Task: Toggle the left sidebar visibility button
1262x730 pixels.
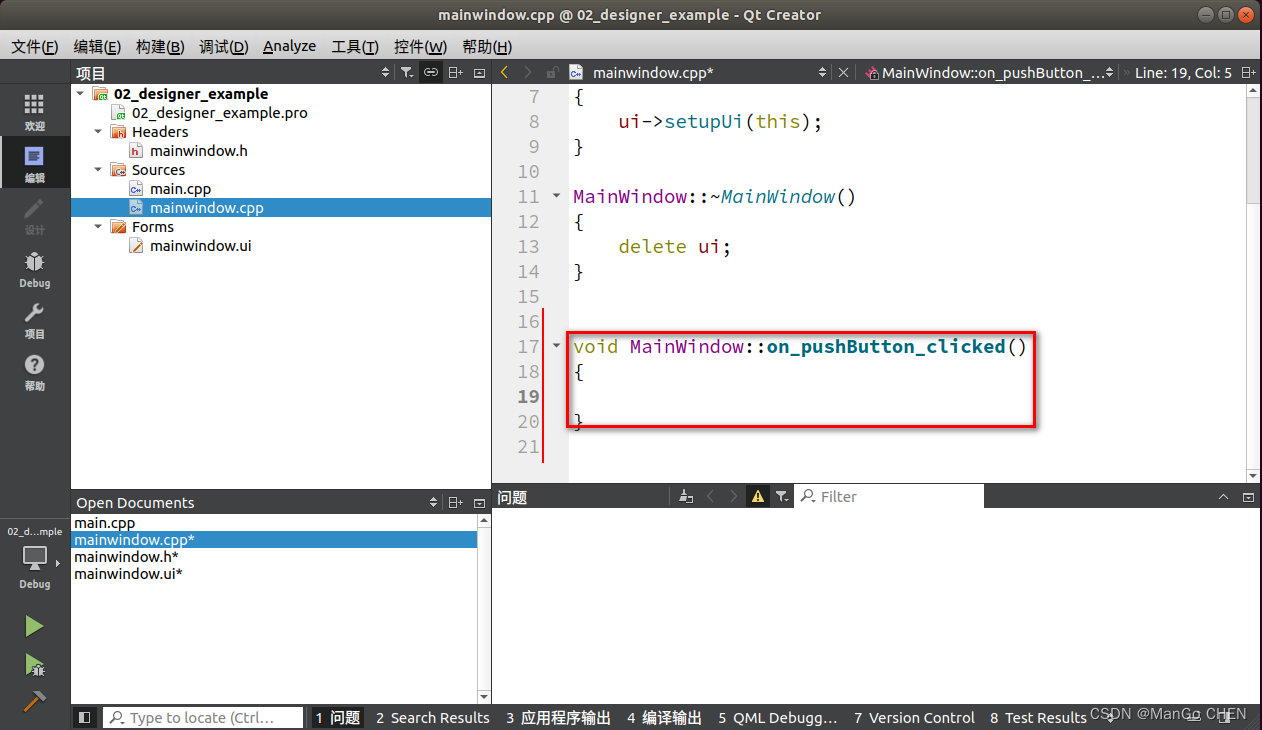Action: tap(85, 717)
